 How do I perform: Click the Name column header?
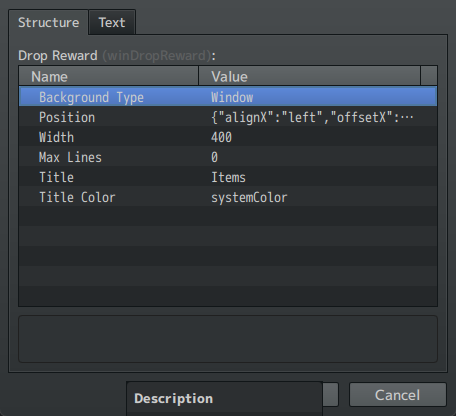[109, 76]
